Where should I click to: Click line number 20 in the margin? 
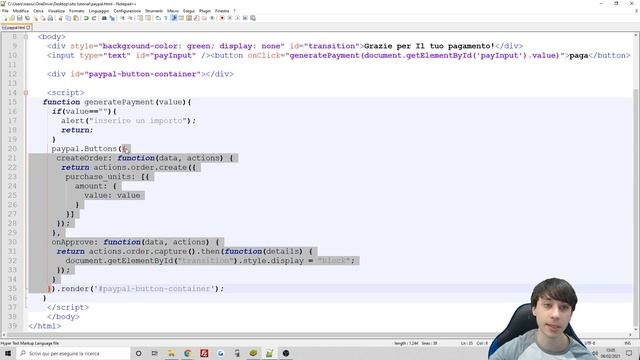pos(12,149)
